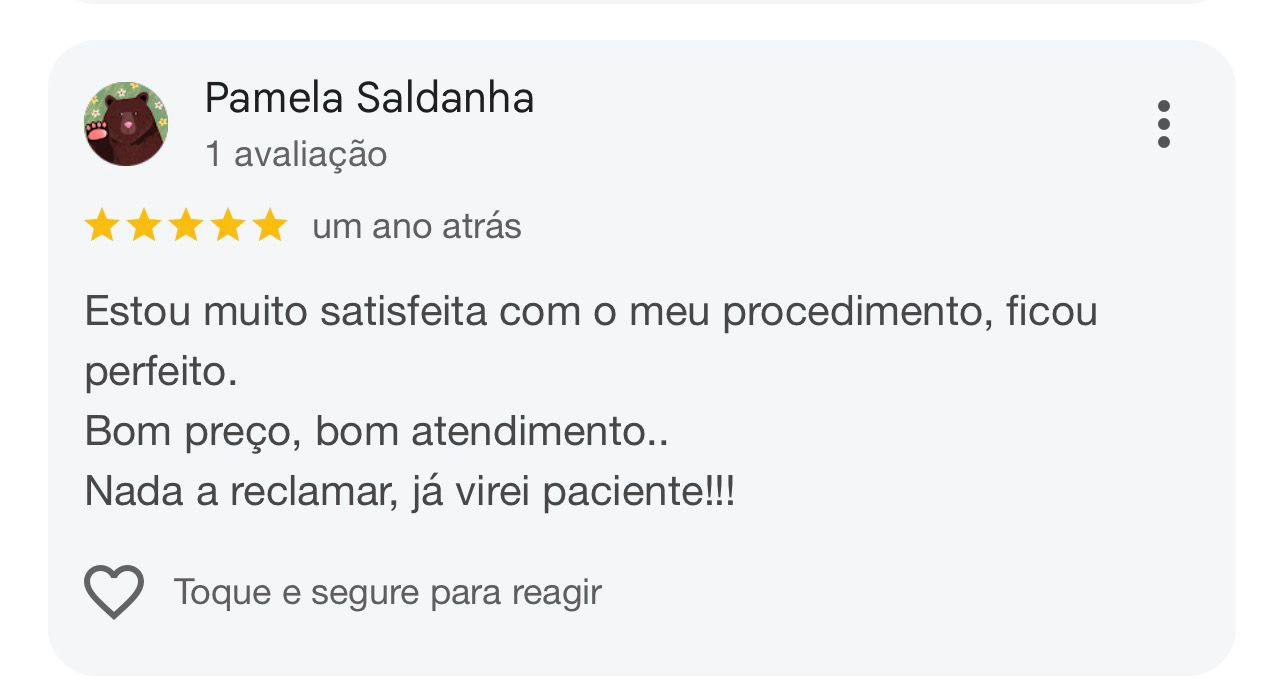1284x697 pixels.
Task: Tap the "Toque e segure para reagir" label
Action: tap(388, 592)
